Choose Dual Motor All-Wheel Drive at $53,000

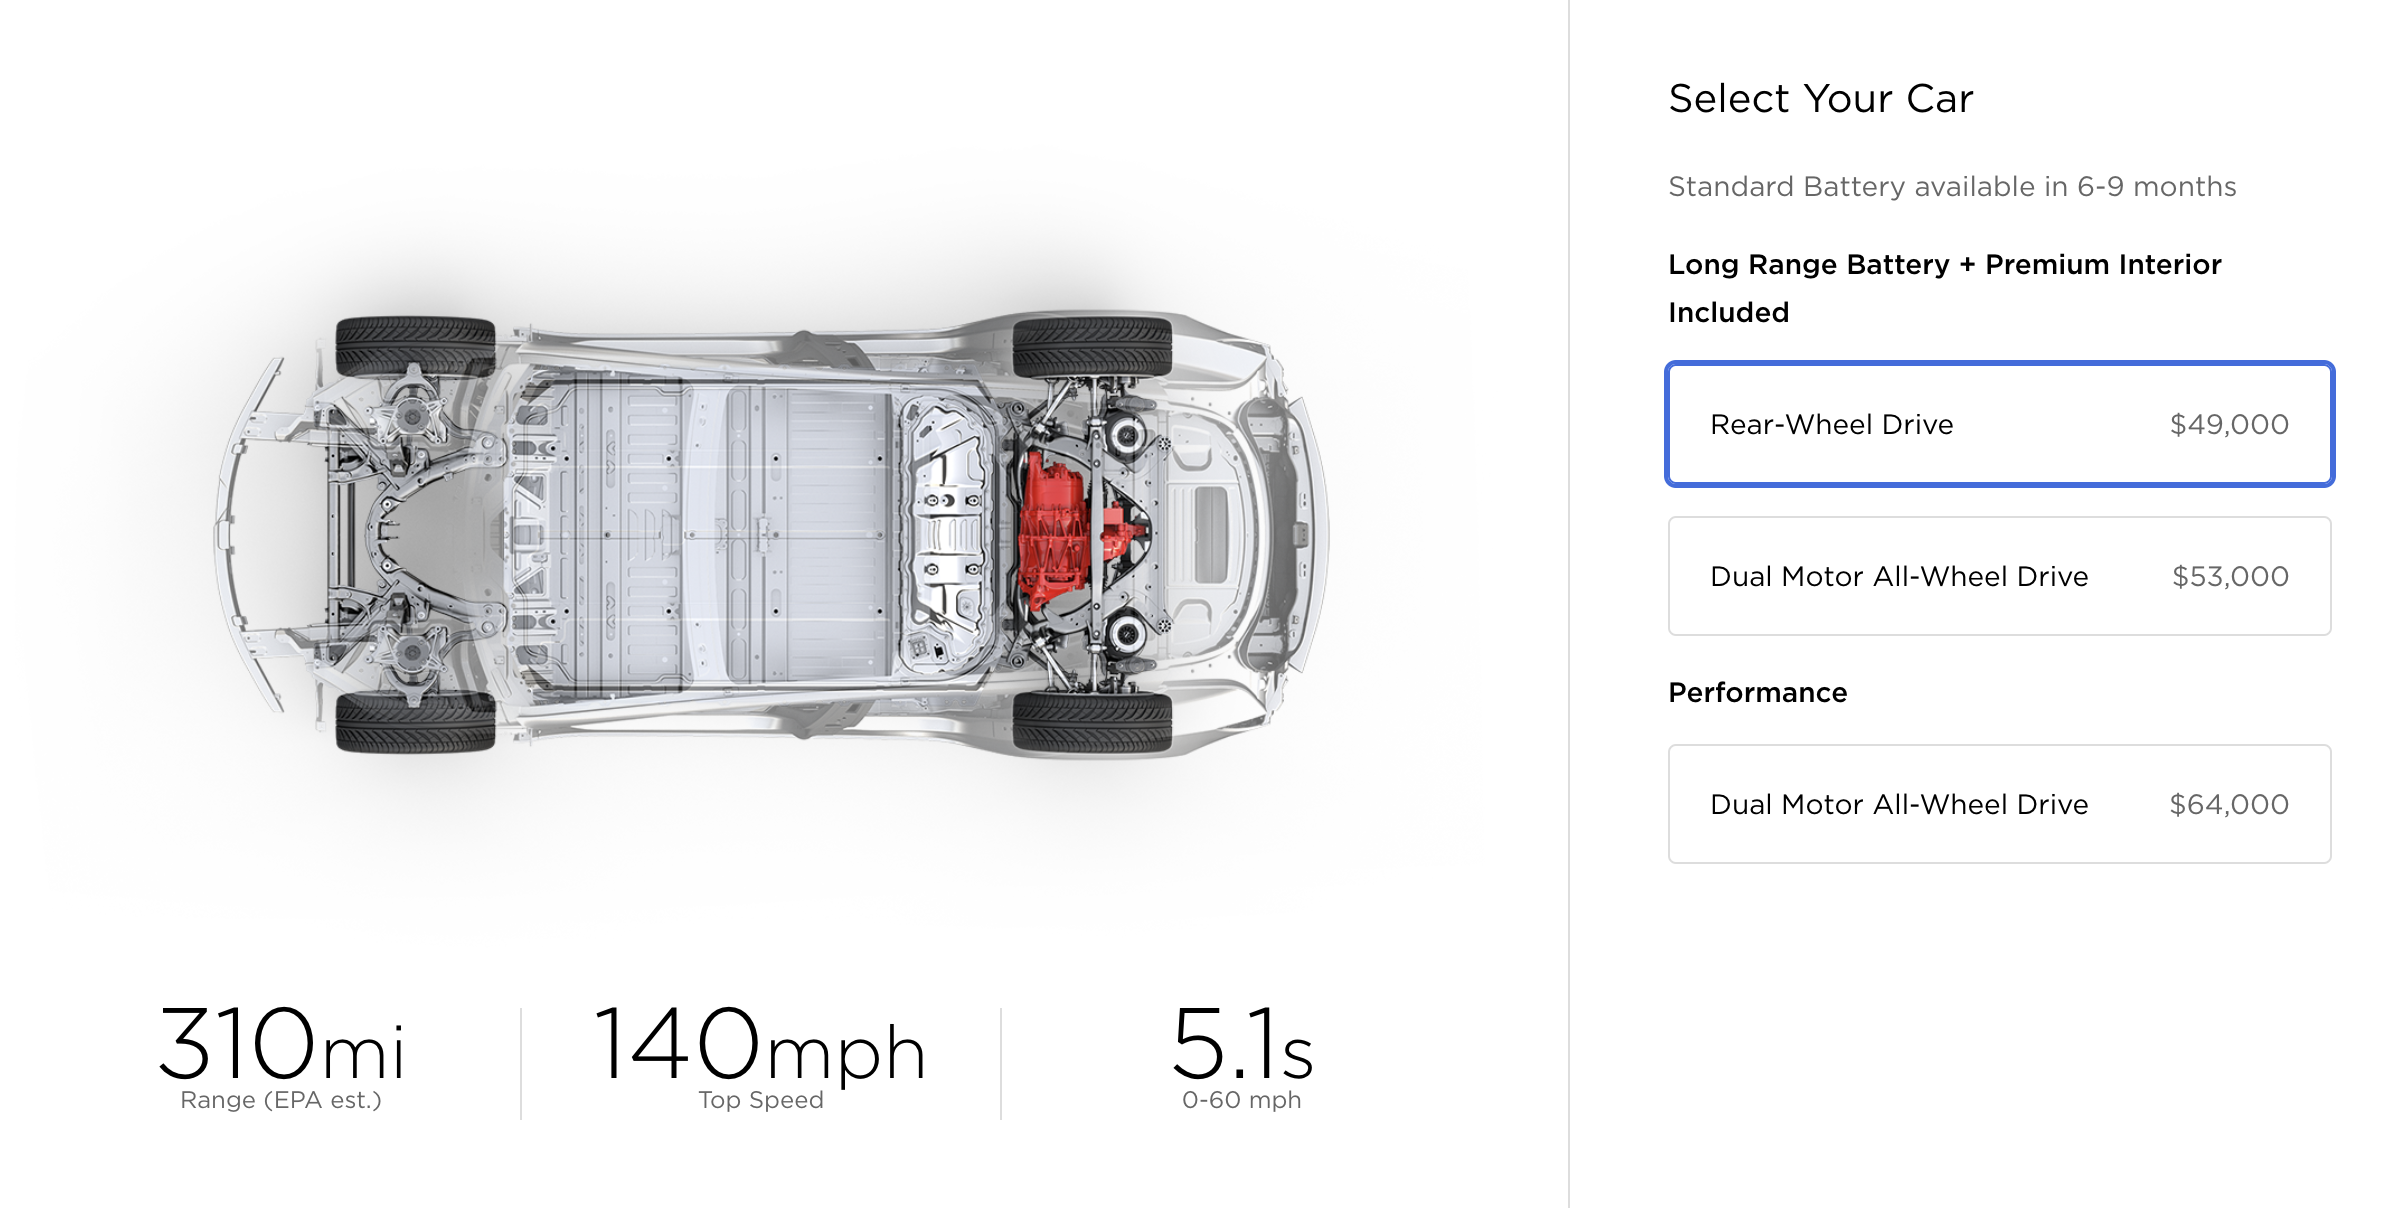pos(2000,576)
